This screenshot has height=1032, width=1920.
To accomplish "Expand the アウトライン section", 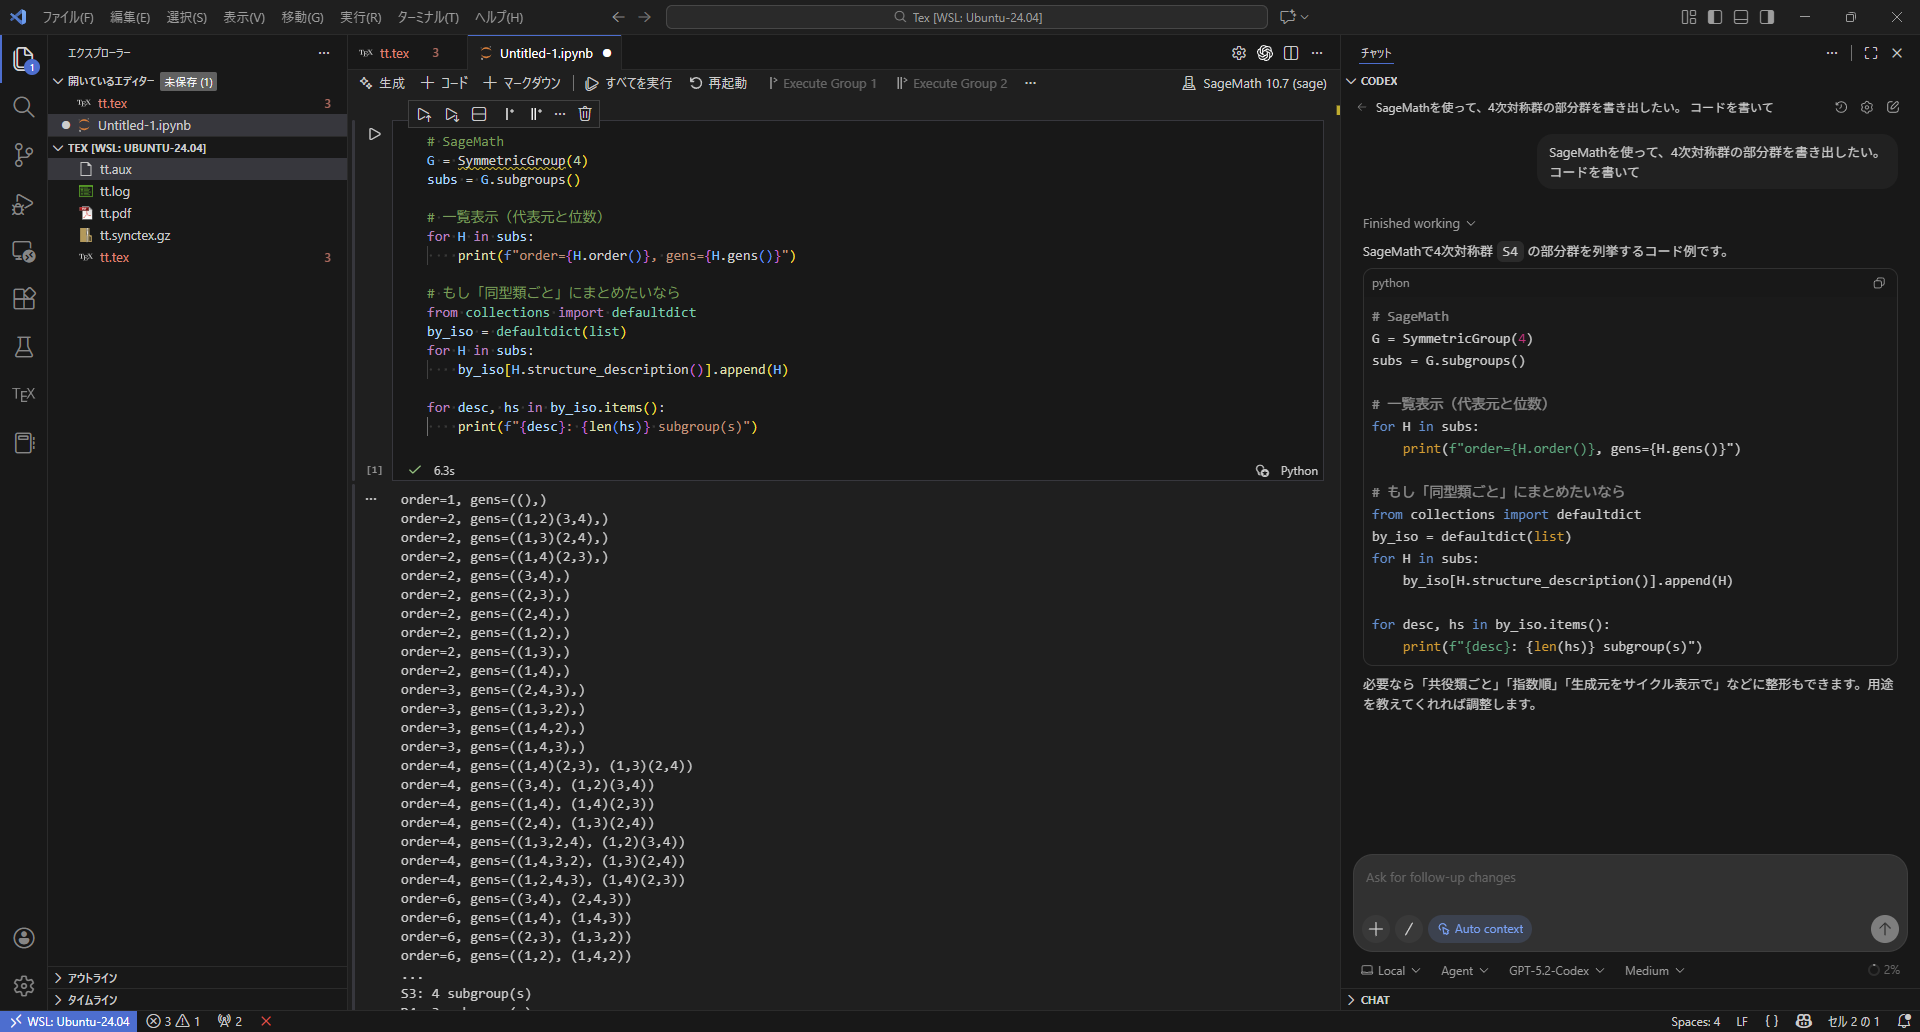I will [92, 978].
